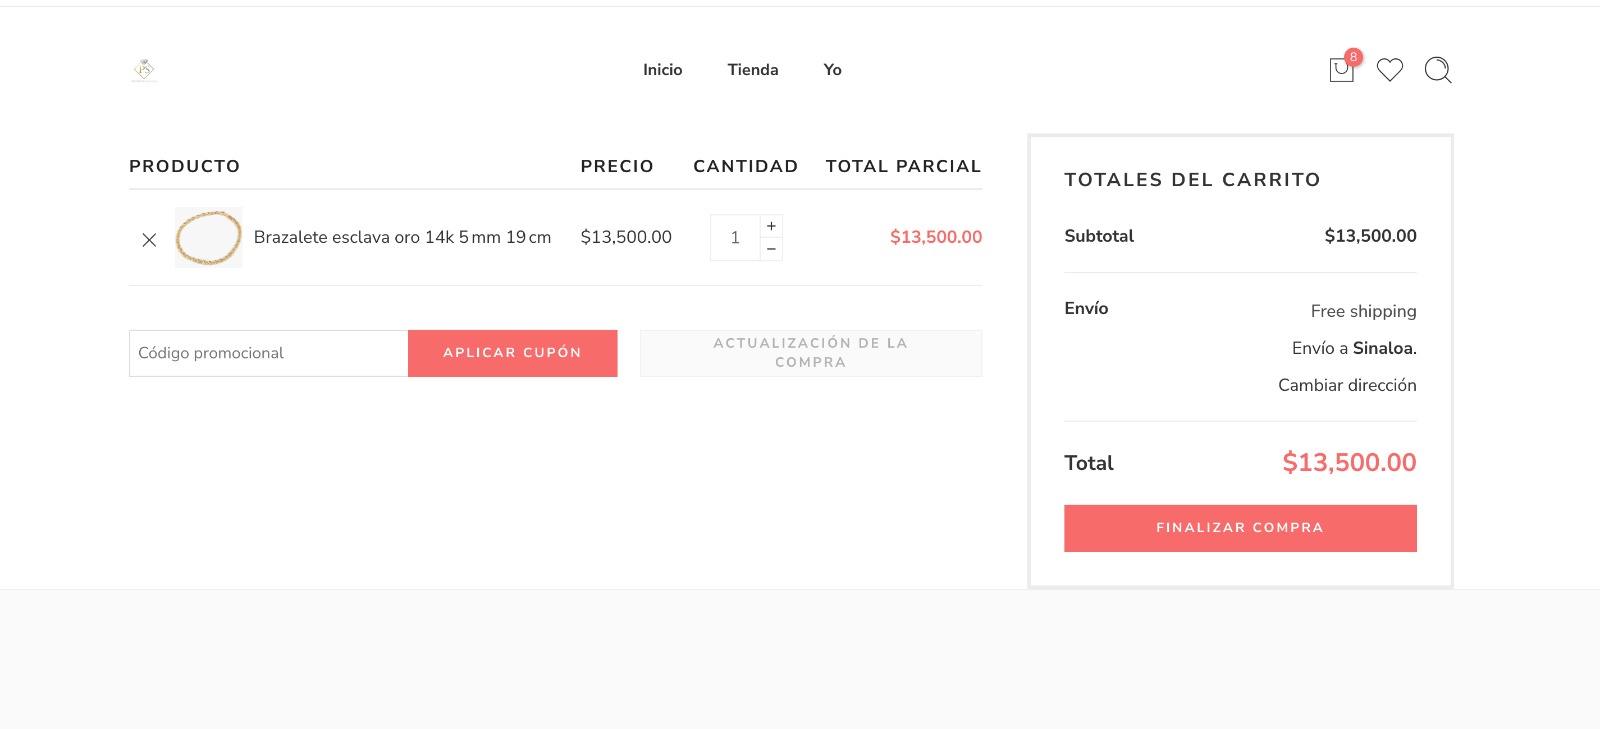This screenshot has height=729, width=1600.
Task: Open the Brazalete esclava oro 14k product link
Action: [402, 237]
